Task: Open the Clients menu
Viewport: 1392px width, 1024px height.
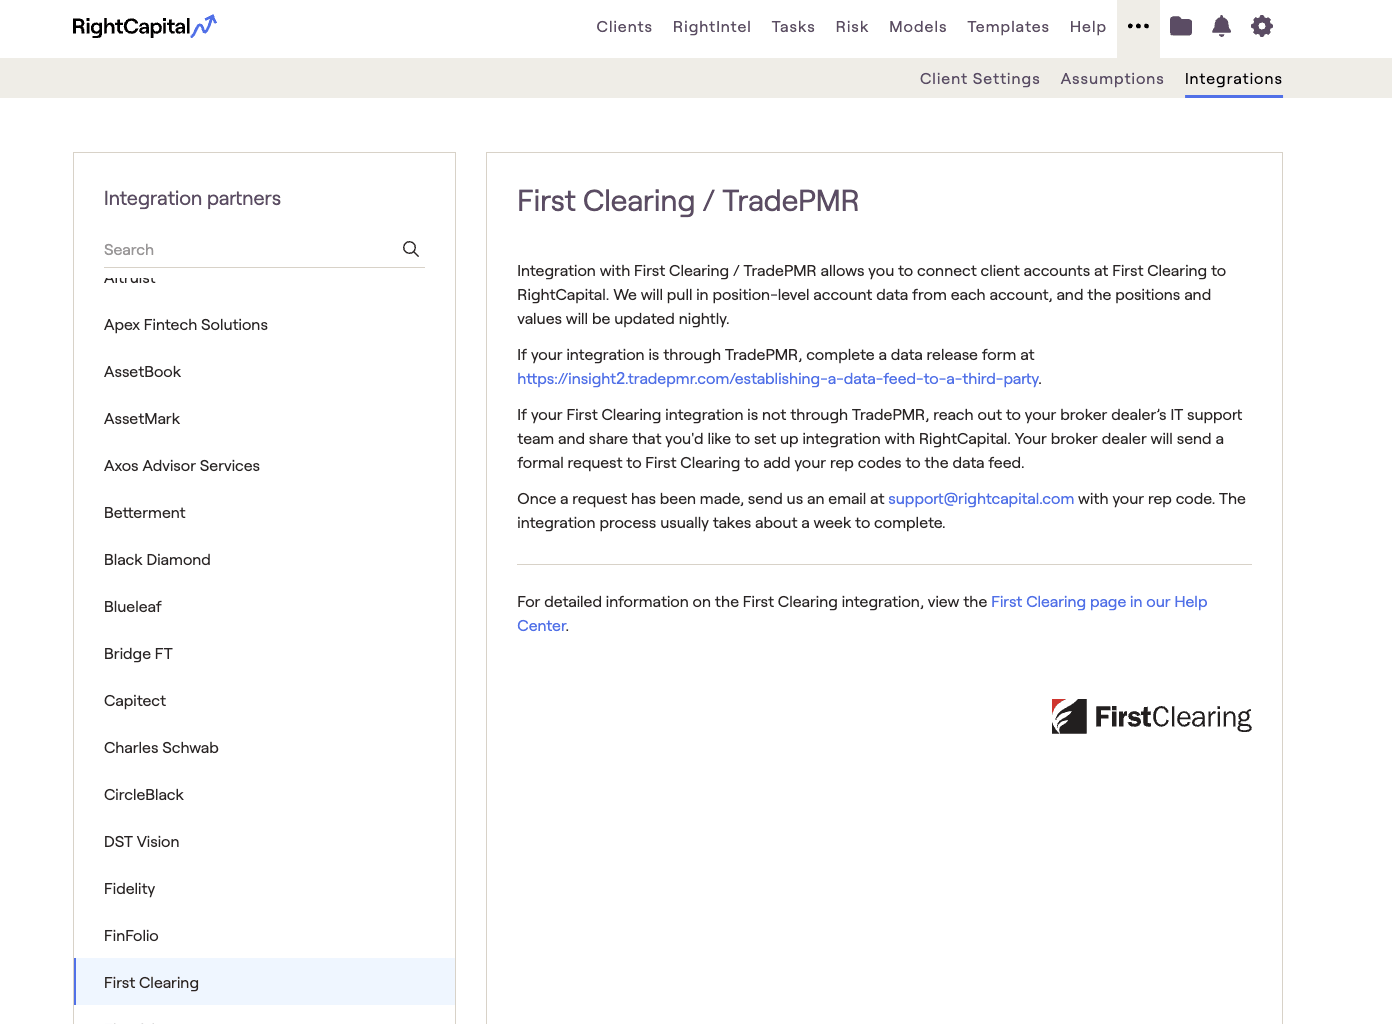Action: [624, 27]
